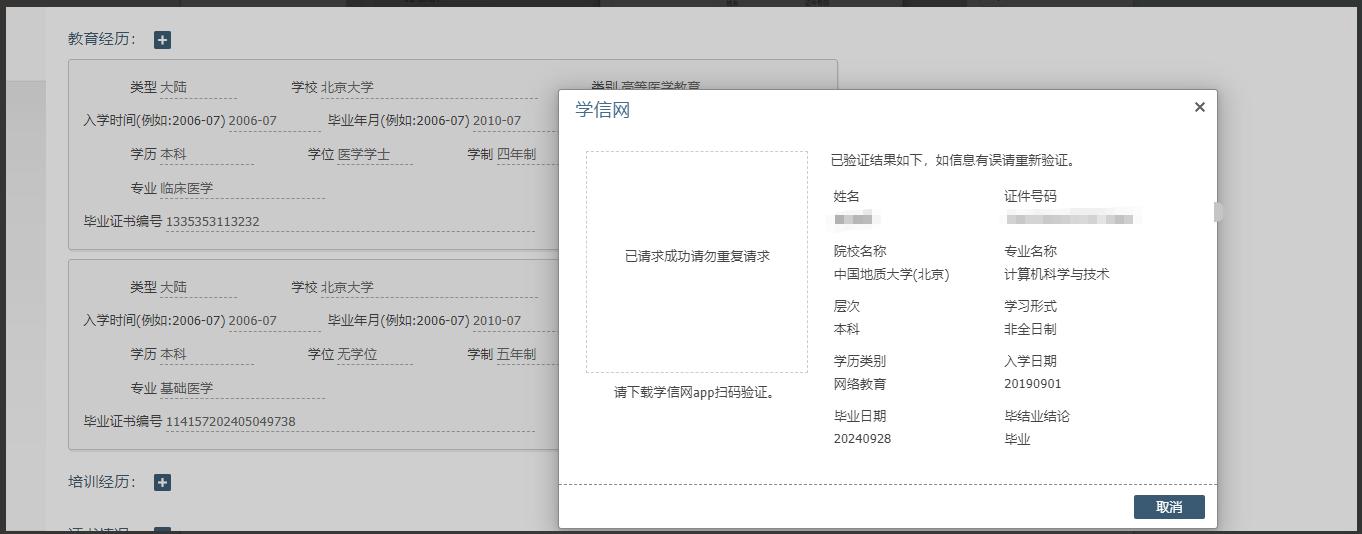Close the 学信网 dialog with the X

[1199, 107]
